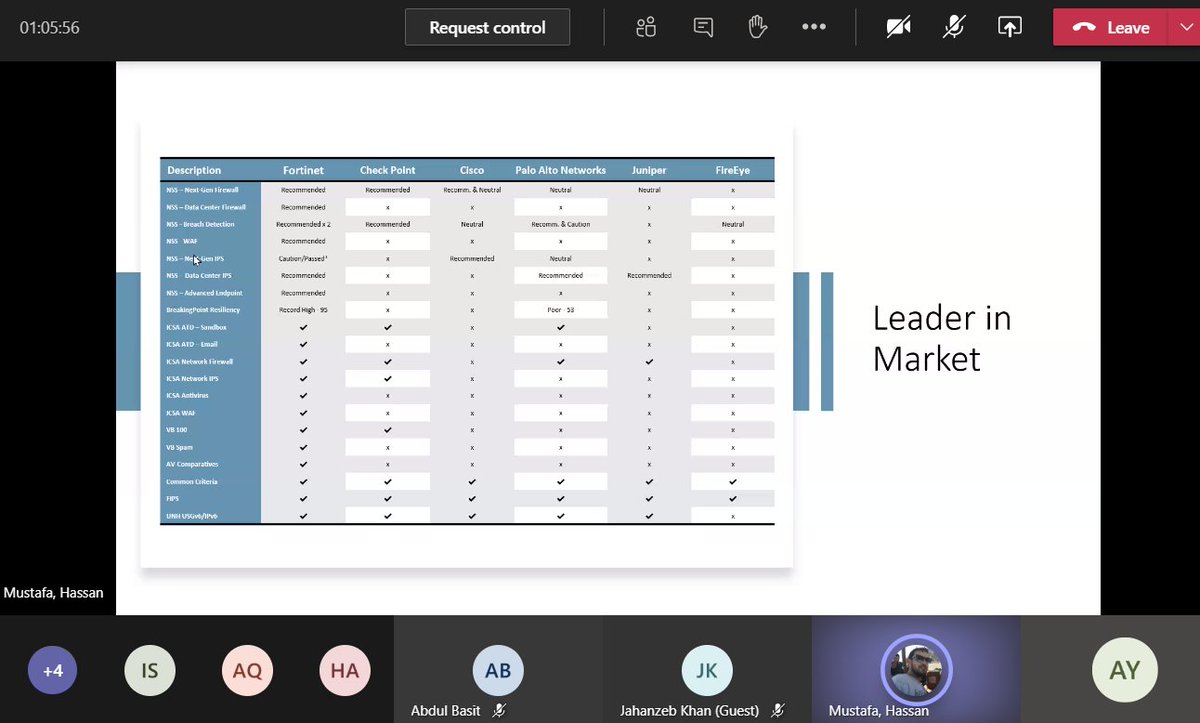Click the VB 100 row label

coord(177,430)
